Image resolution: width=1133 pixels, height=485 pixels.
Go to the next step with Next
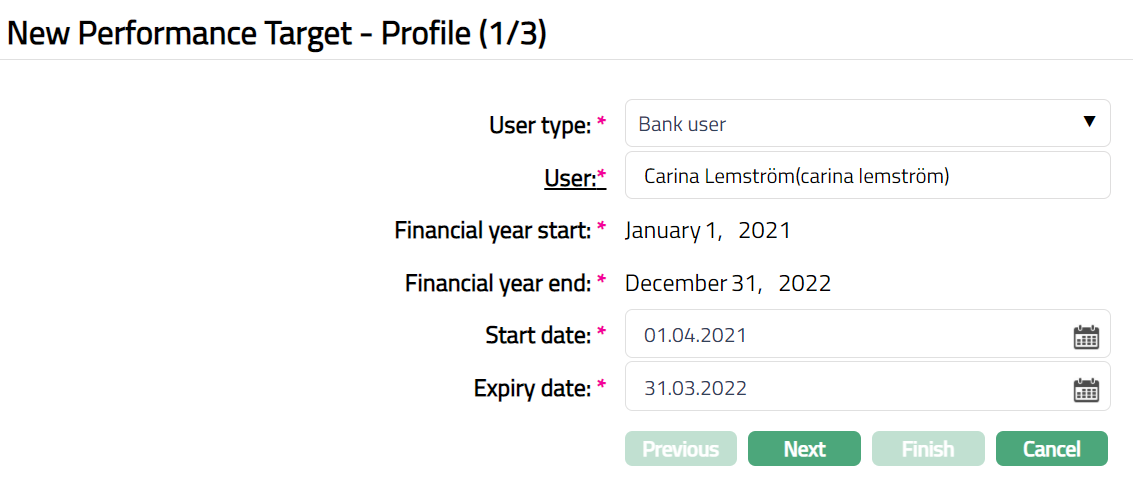tap(804, 449)
